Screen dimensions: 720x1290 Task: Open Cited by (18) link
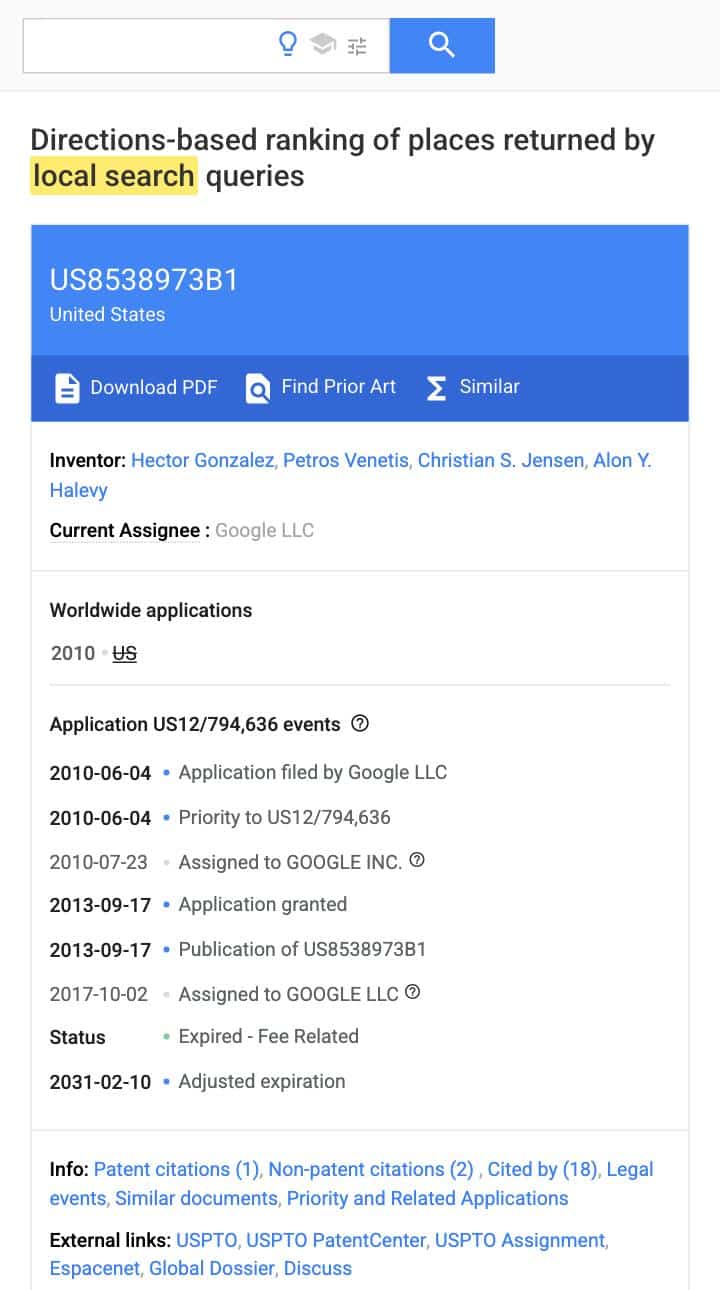coord(542,1169)
